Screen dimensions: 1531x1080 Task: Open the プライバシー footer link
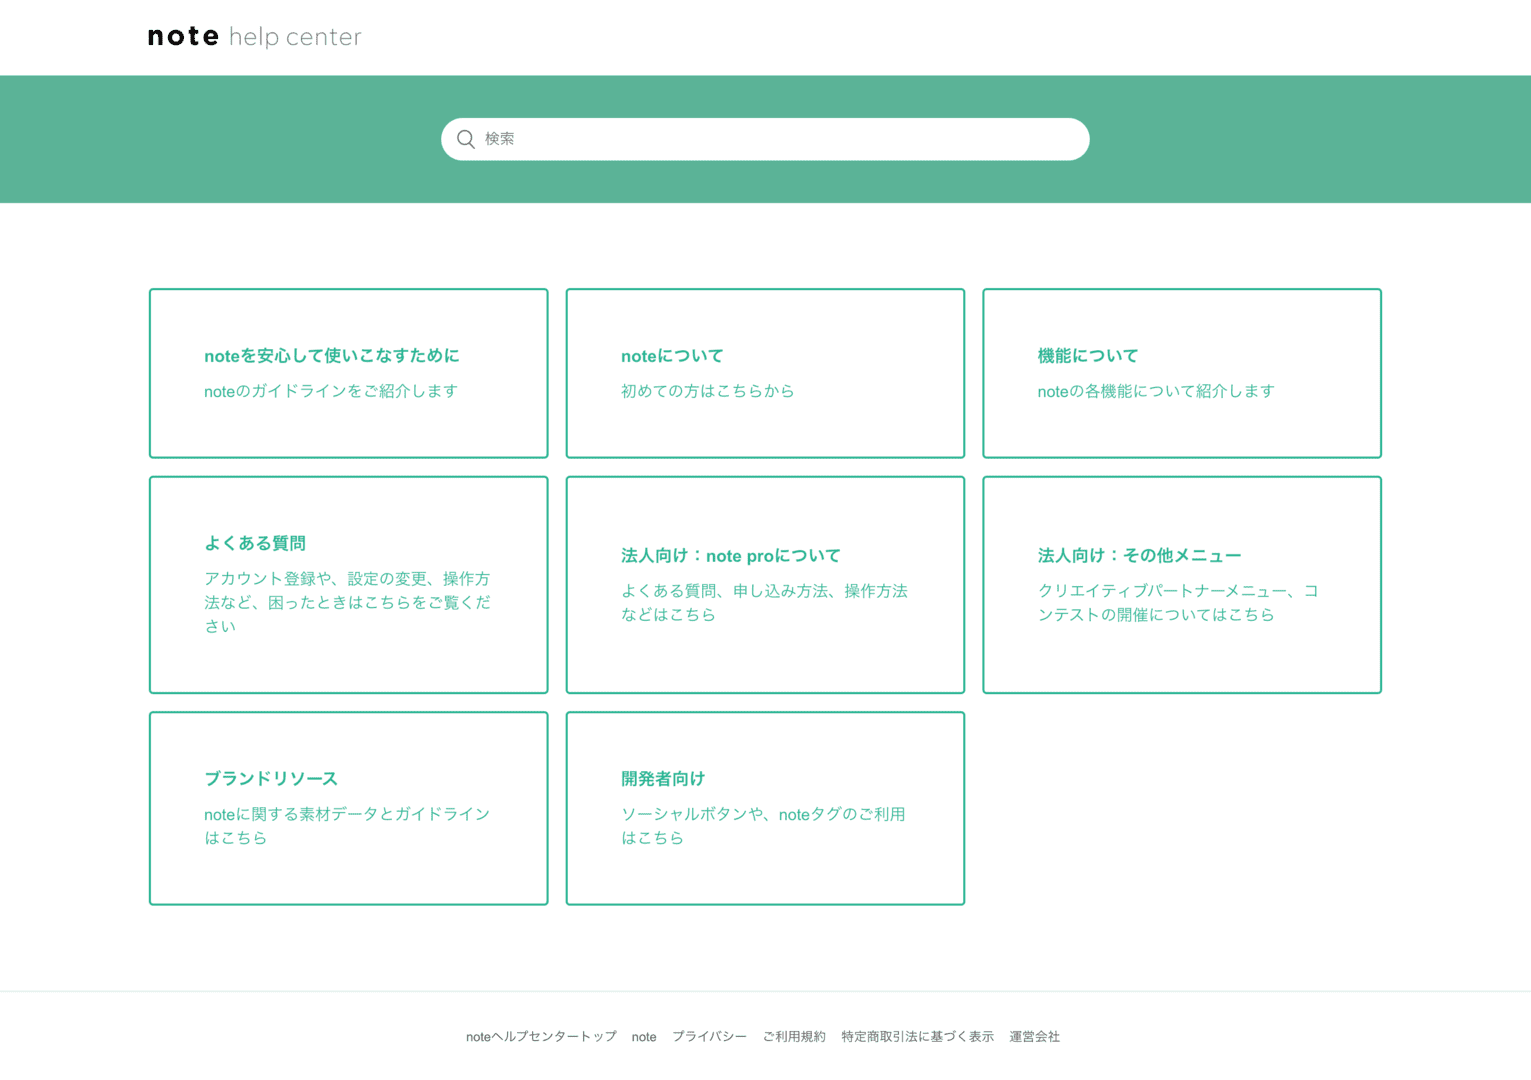(709, 1037)
